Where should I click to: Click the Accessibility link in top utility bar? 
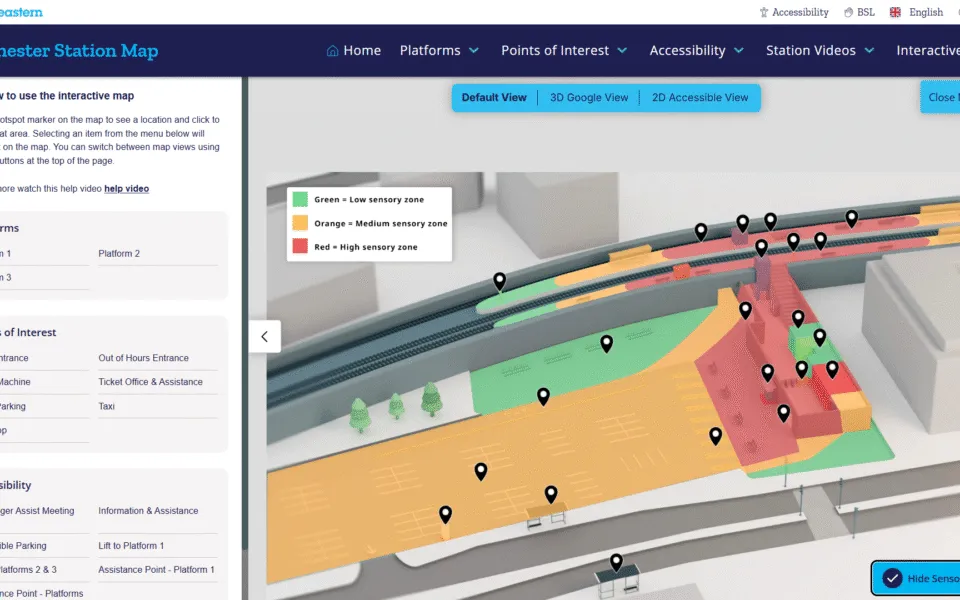tap(800, 12)
